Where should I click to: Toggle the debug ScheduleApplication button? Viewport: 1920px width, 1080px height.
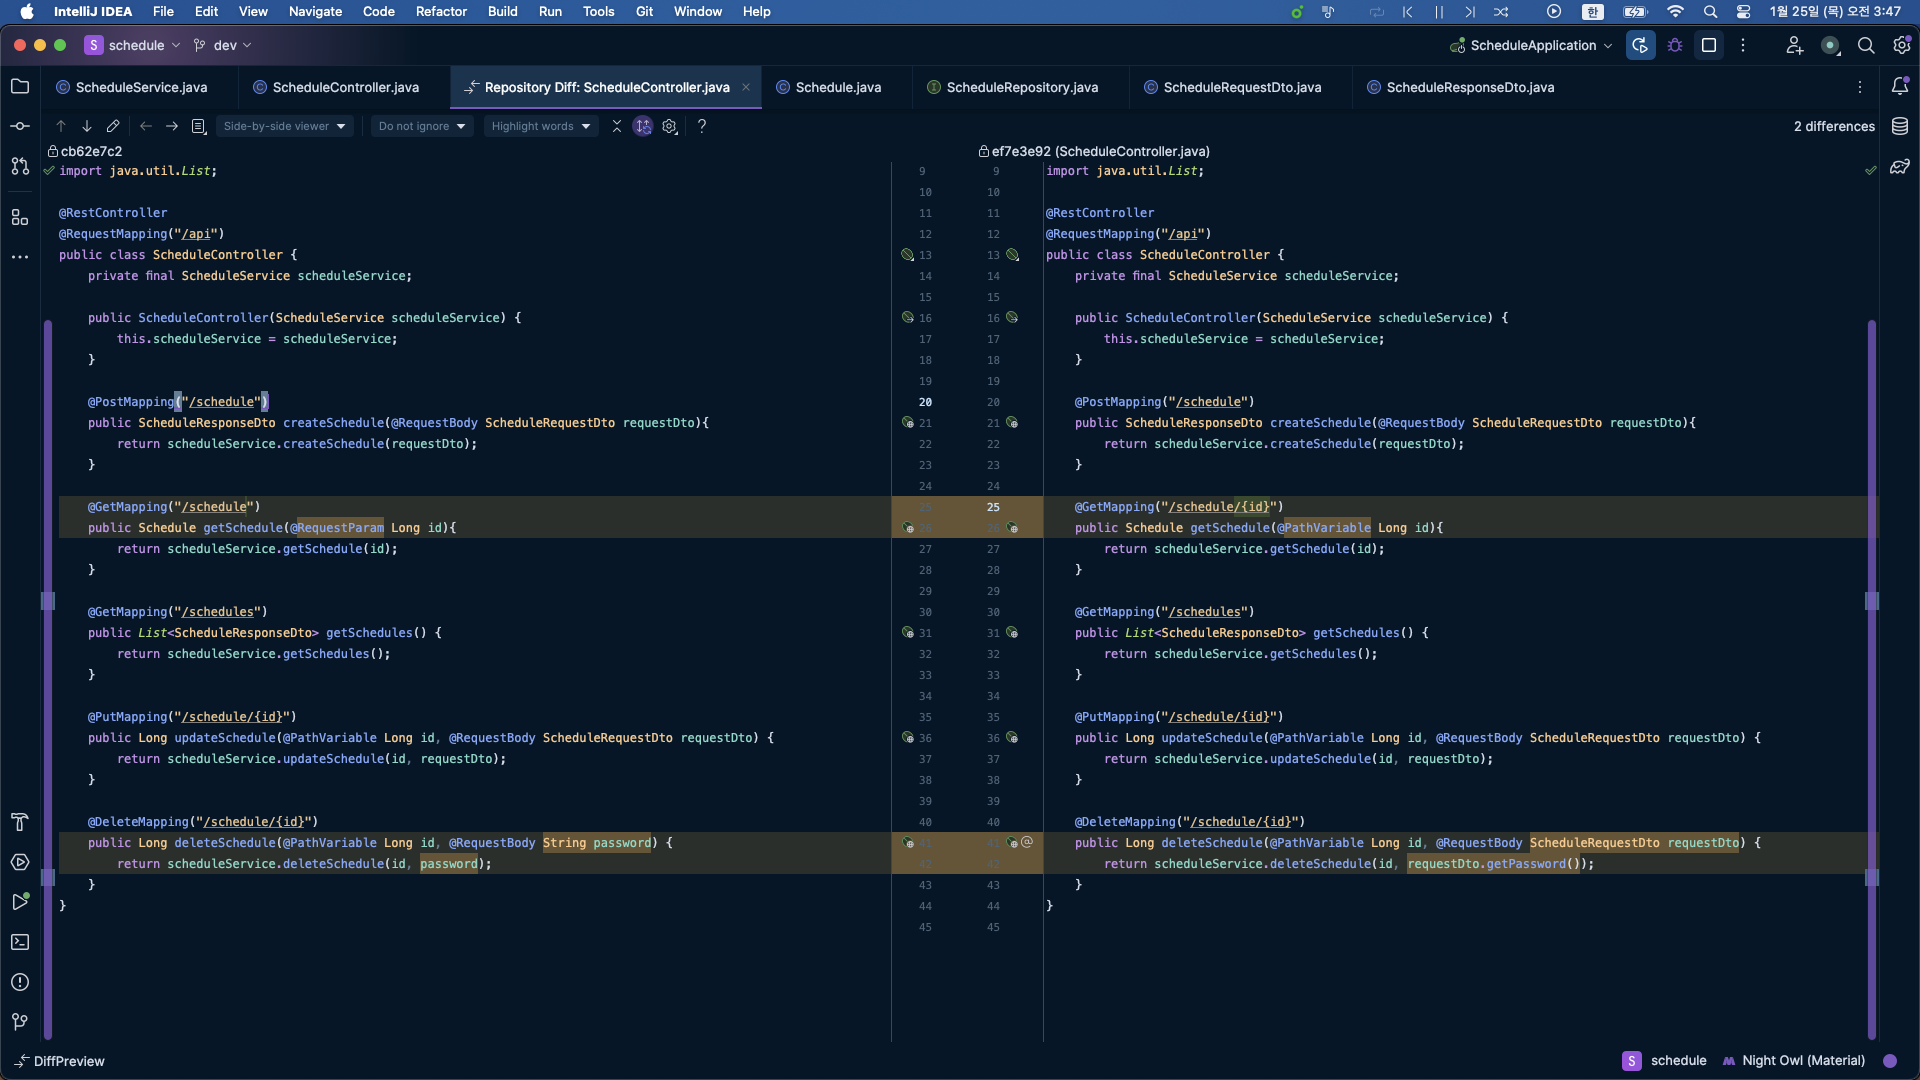pyautogui.click(x=1675, y=45)
